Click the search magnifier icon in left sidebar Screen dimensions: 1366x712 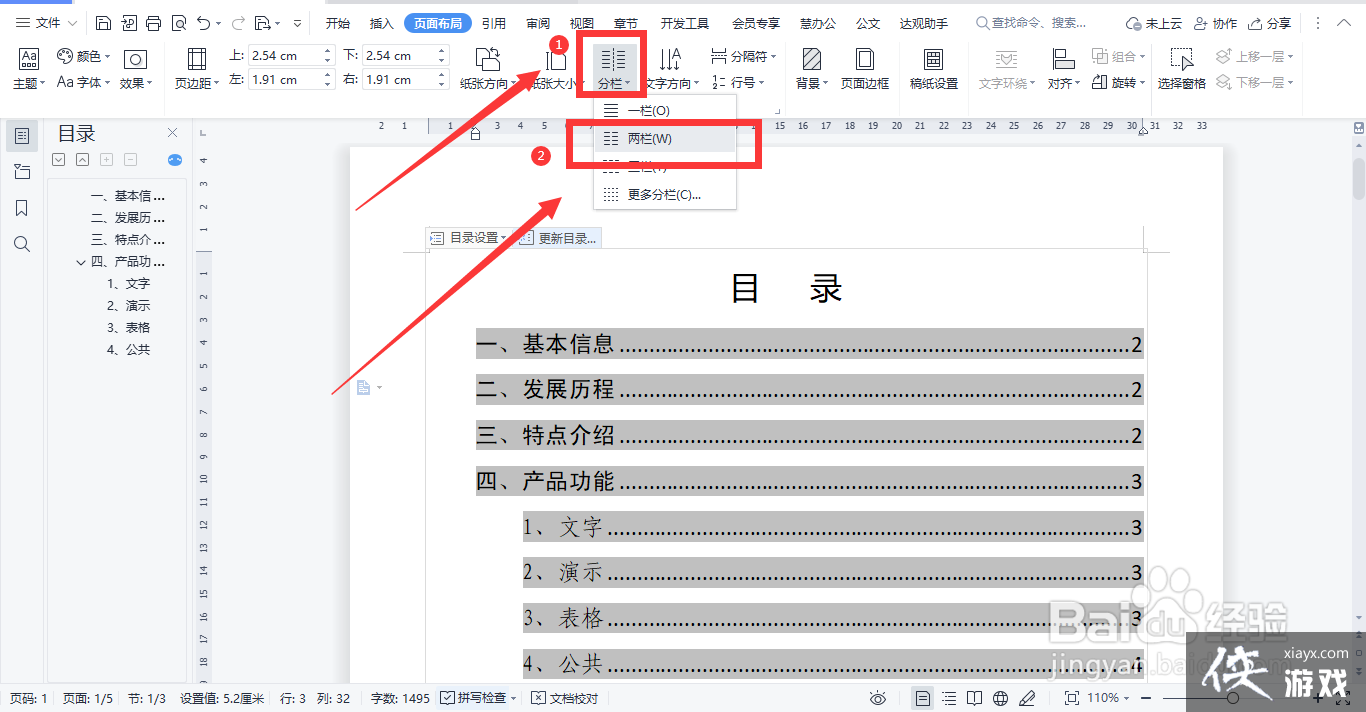pos(22,244)
